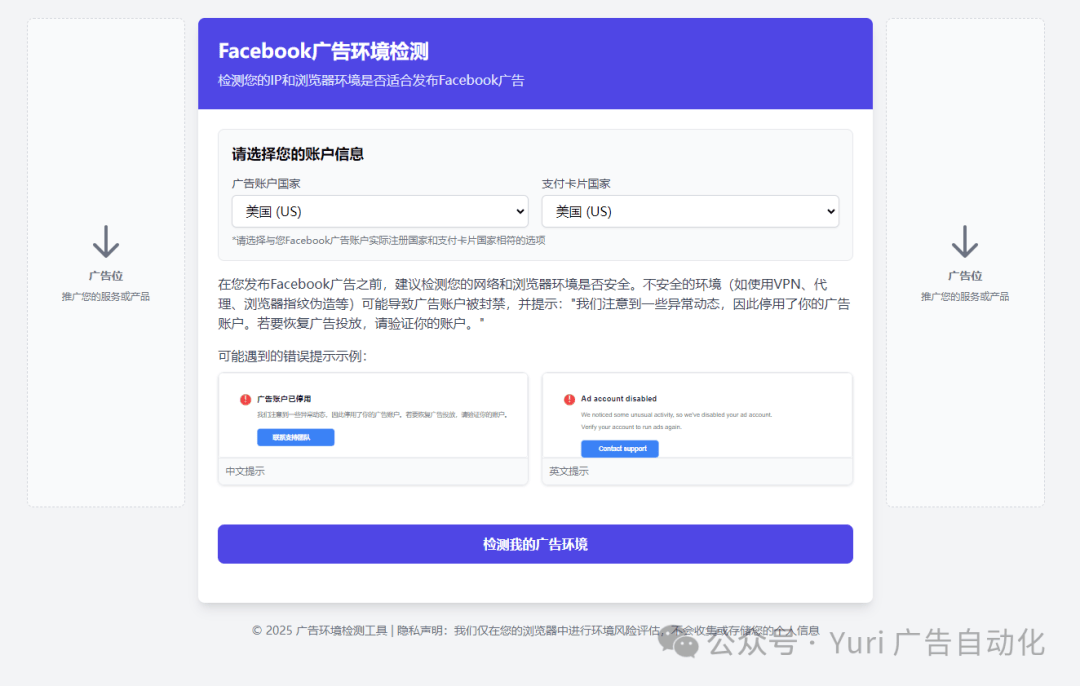The height and width of the screenshot is (686, 1080).
Task: Click the Facebook广告环境检测 page title
Action: (323, 51)
